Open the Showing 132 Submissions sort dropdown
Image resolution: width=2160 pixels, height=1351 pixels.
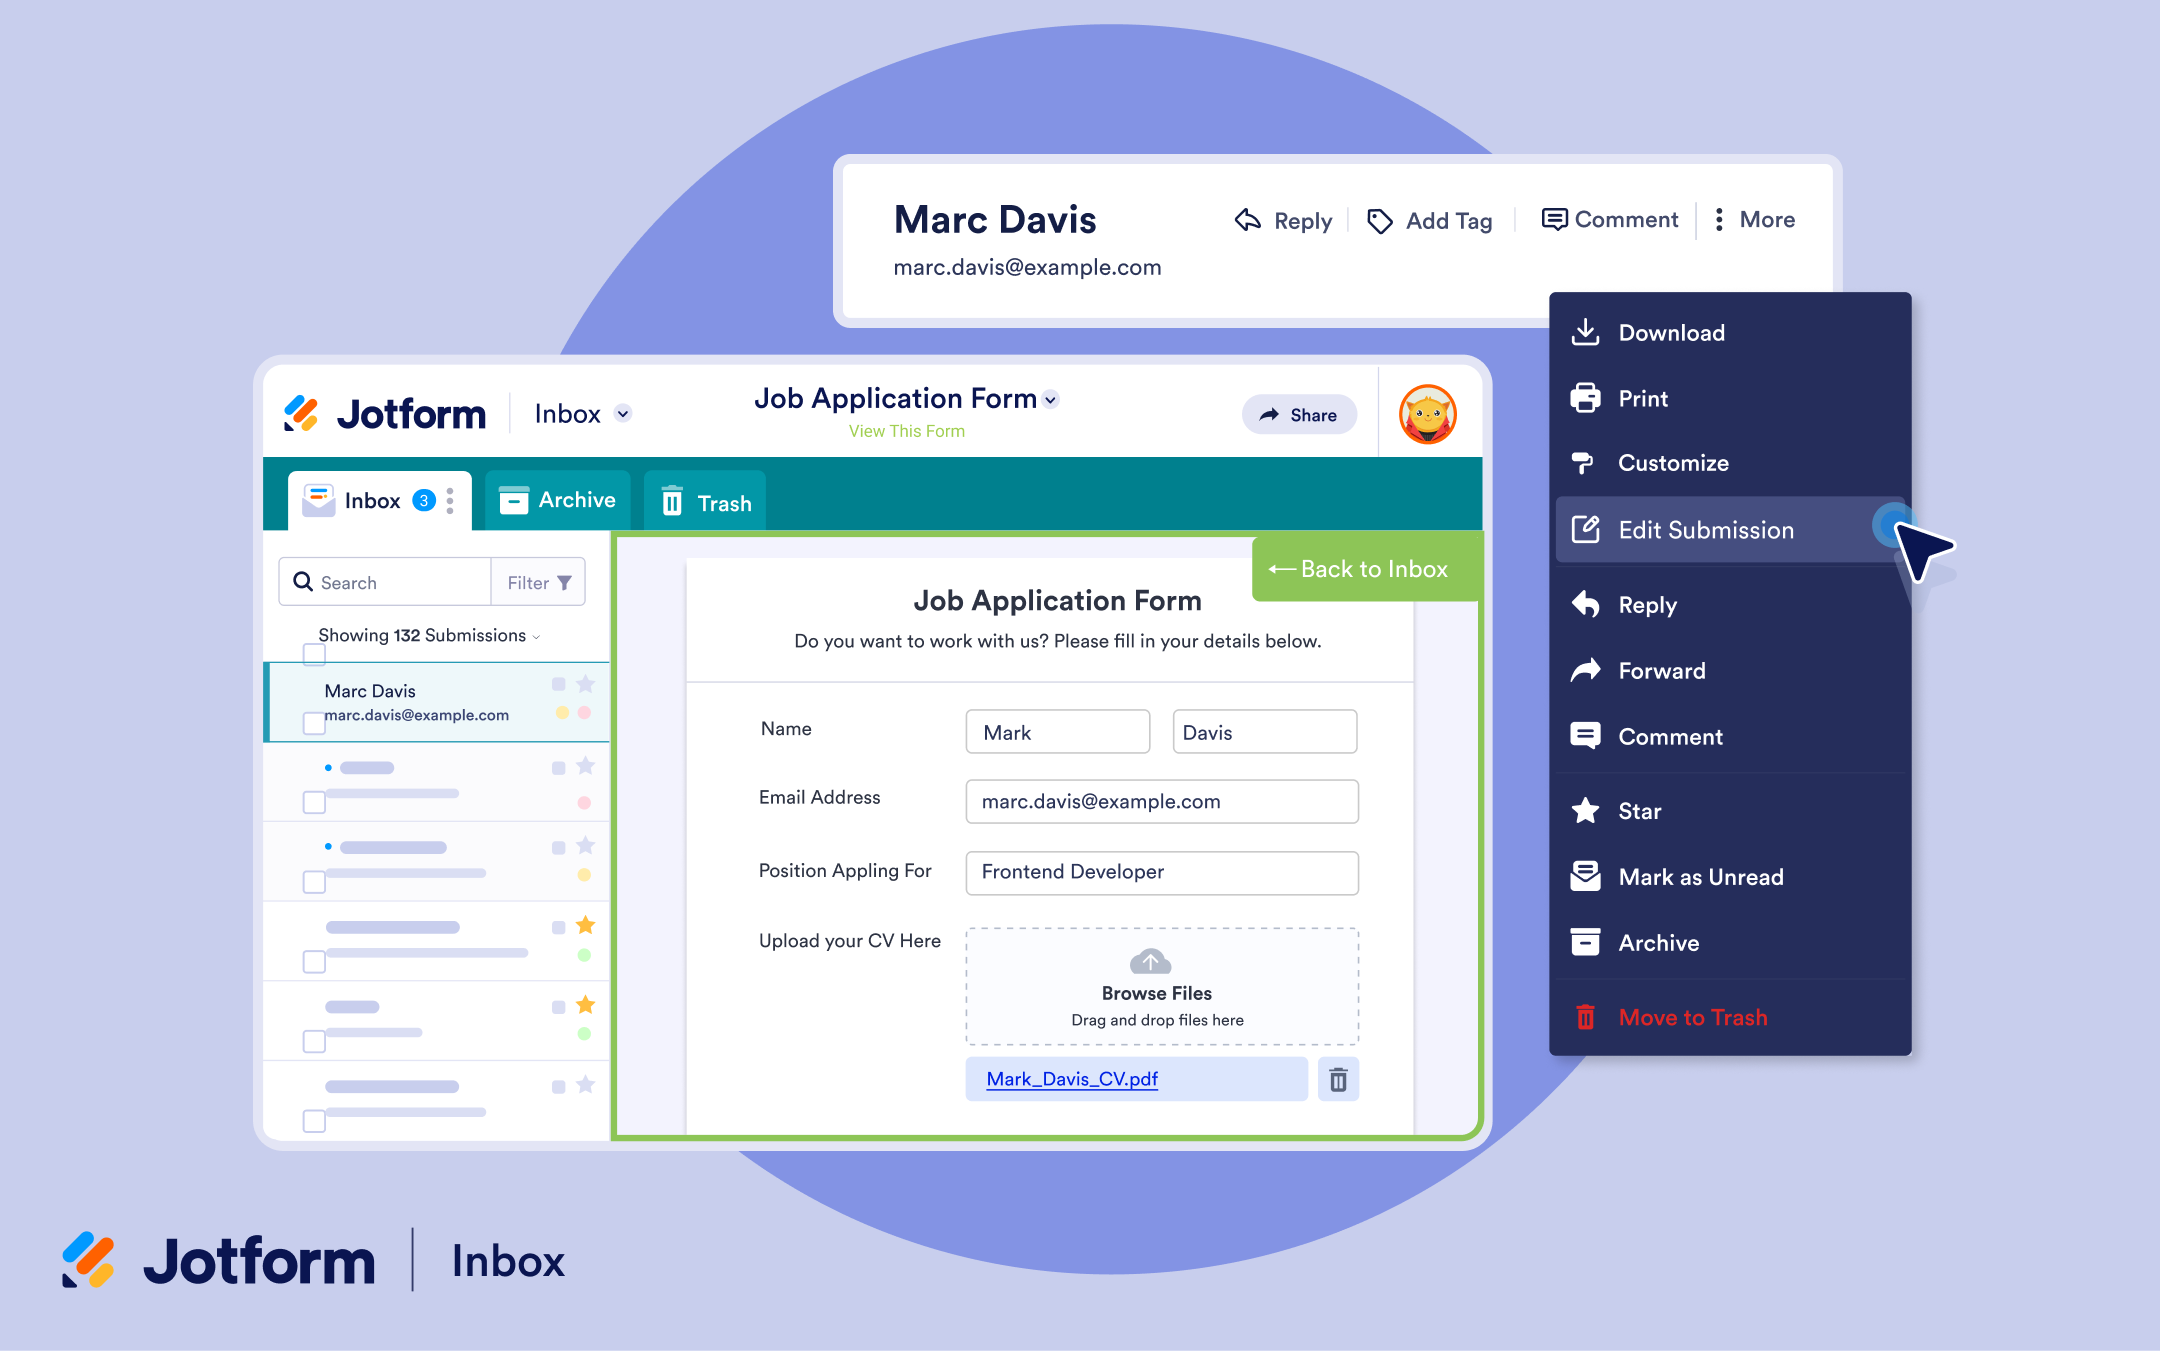pos(537,636)
